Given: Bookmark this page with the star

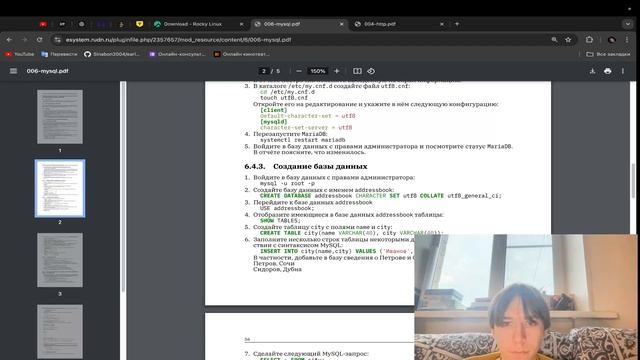Looking at the screenshot, I should [x=568, y=40].
